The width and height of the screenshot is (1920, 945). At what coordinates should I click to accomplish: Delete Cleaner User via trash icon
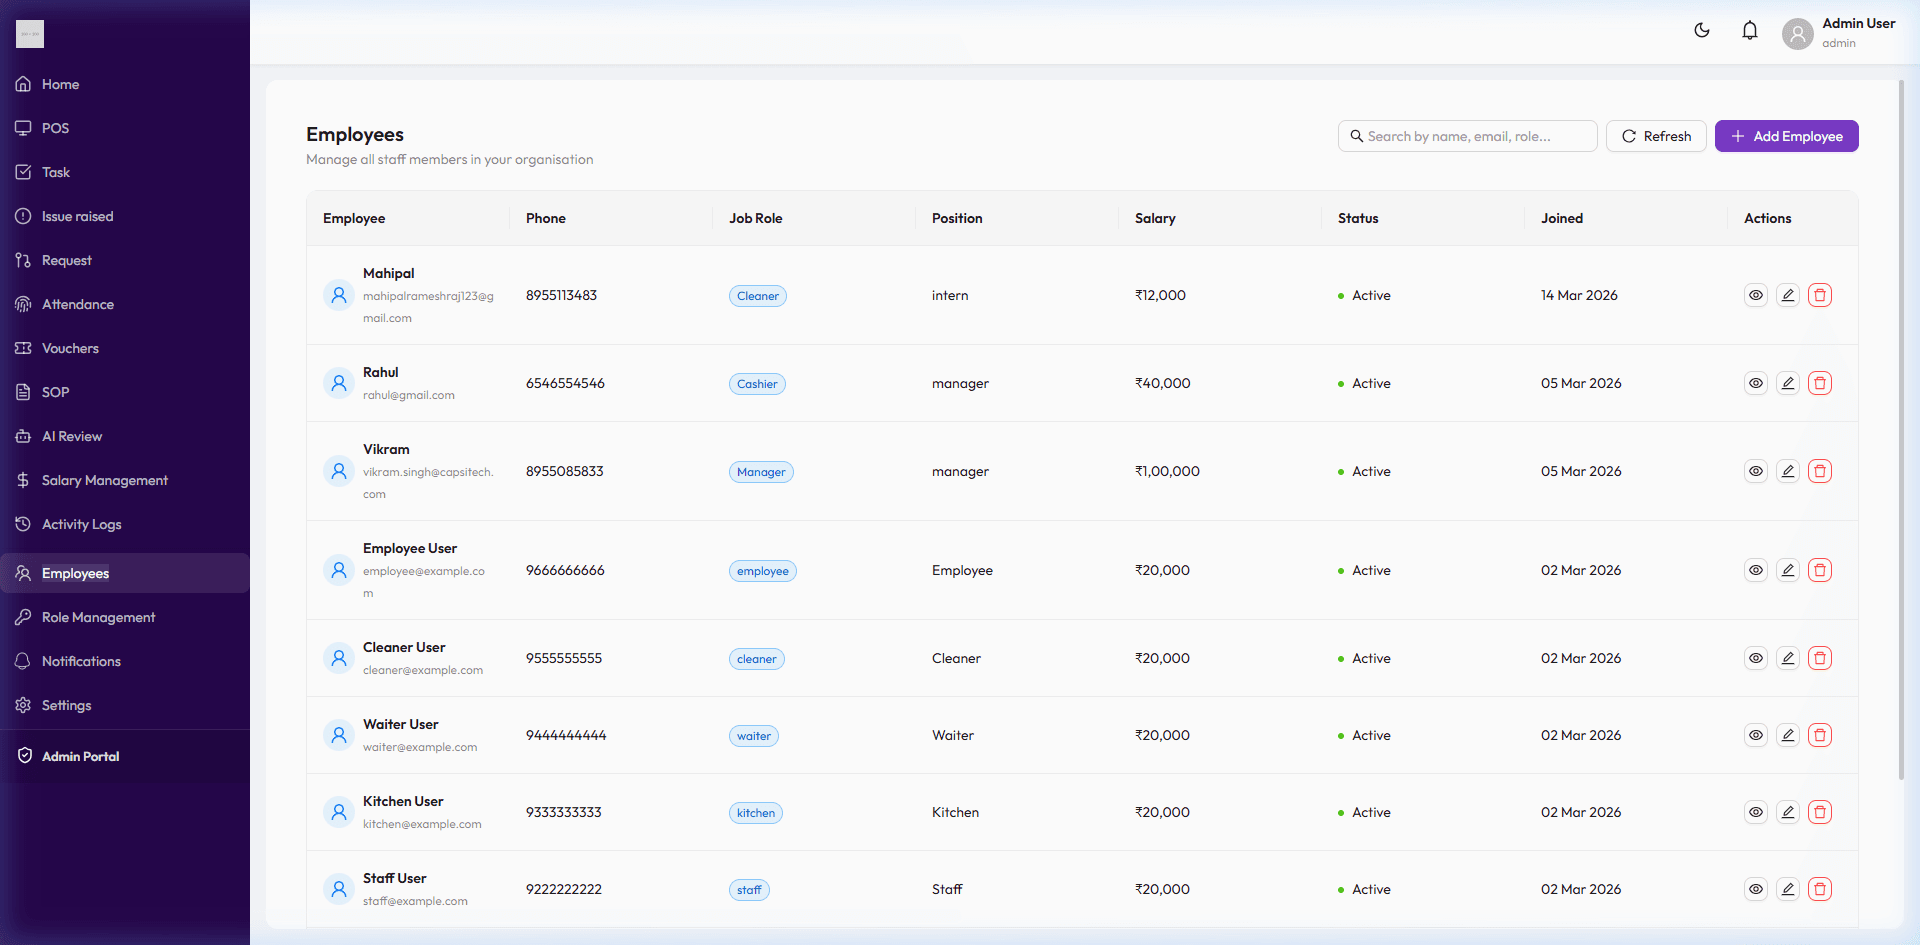[x=1819, y=658]
